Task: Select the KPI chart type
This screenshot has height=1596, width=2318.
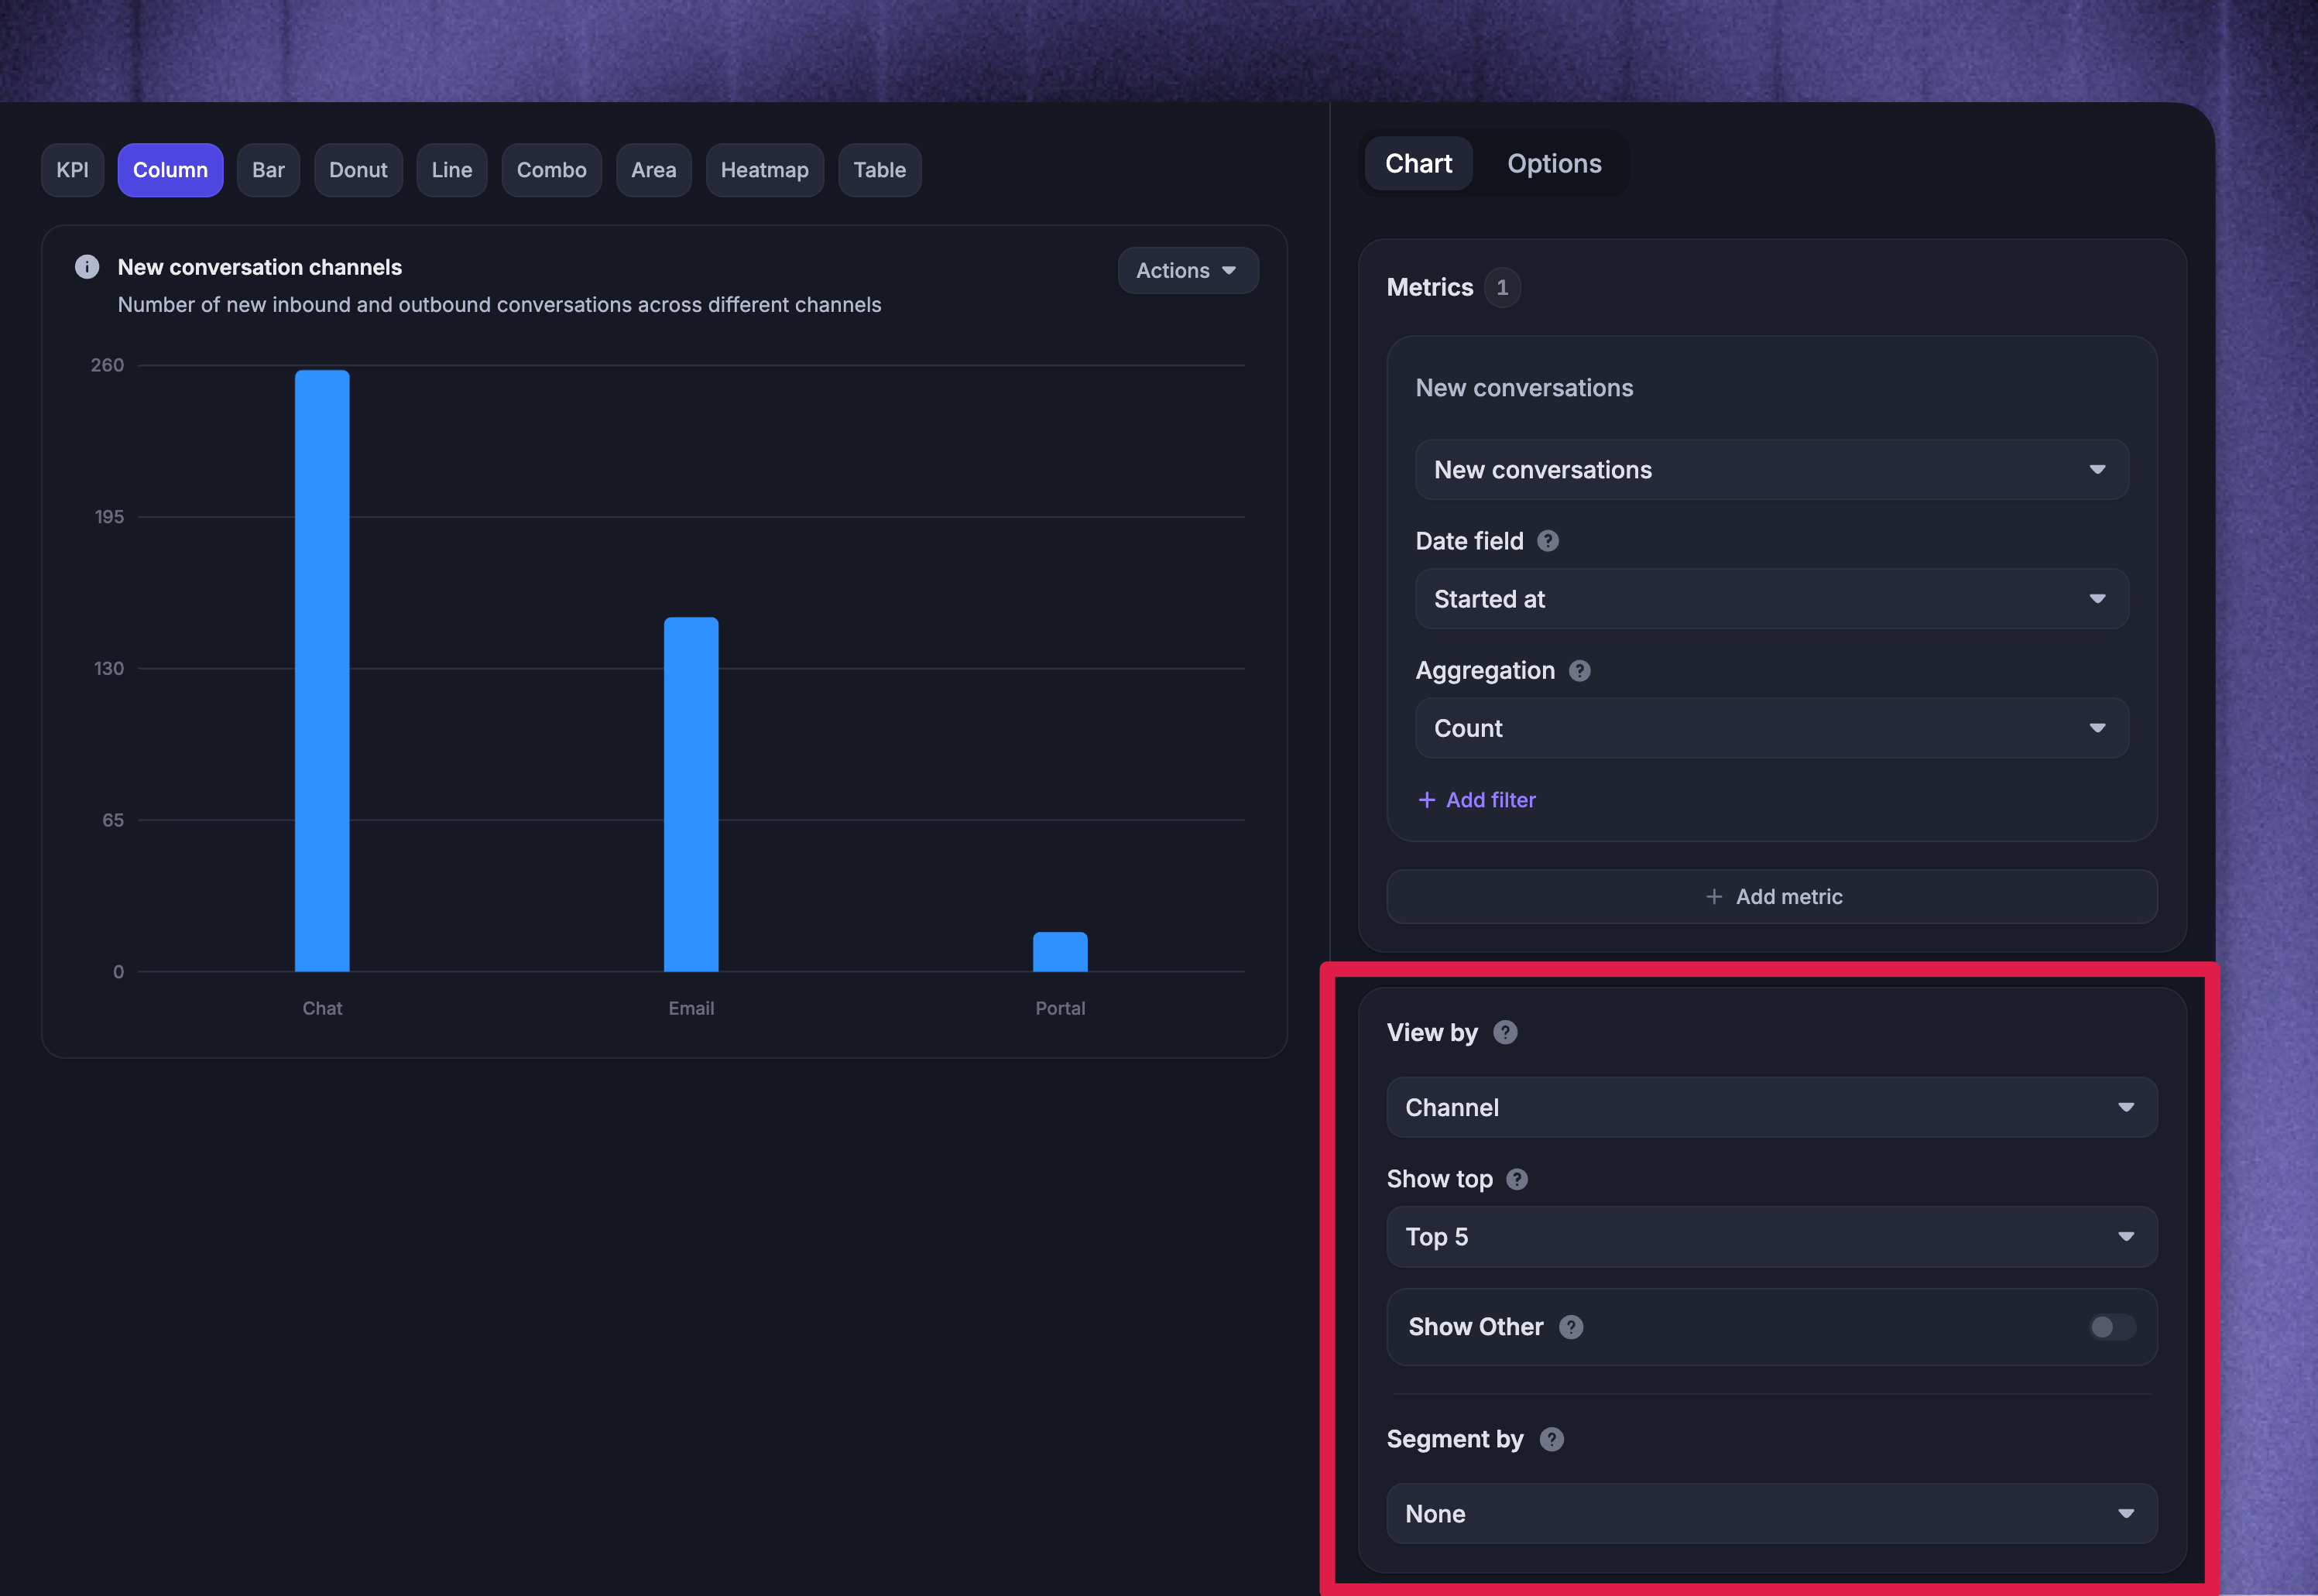Action: pos(72,170)
